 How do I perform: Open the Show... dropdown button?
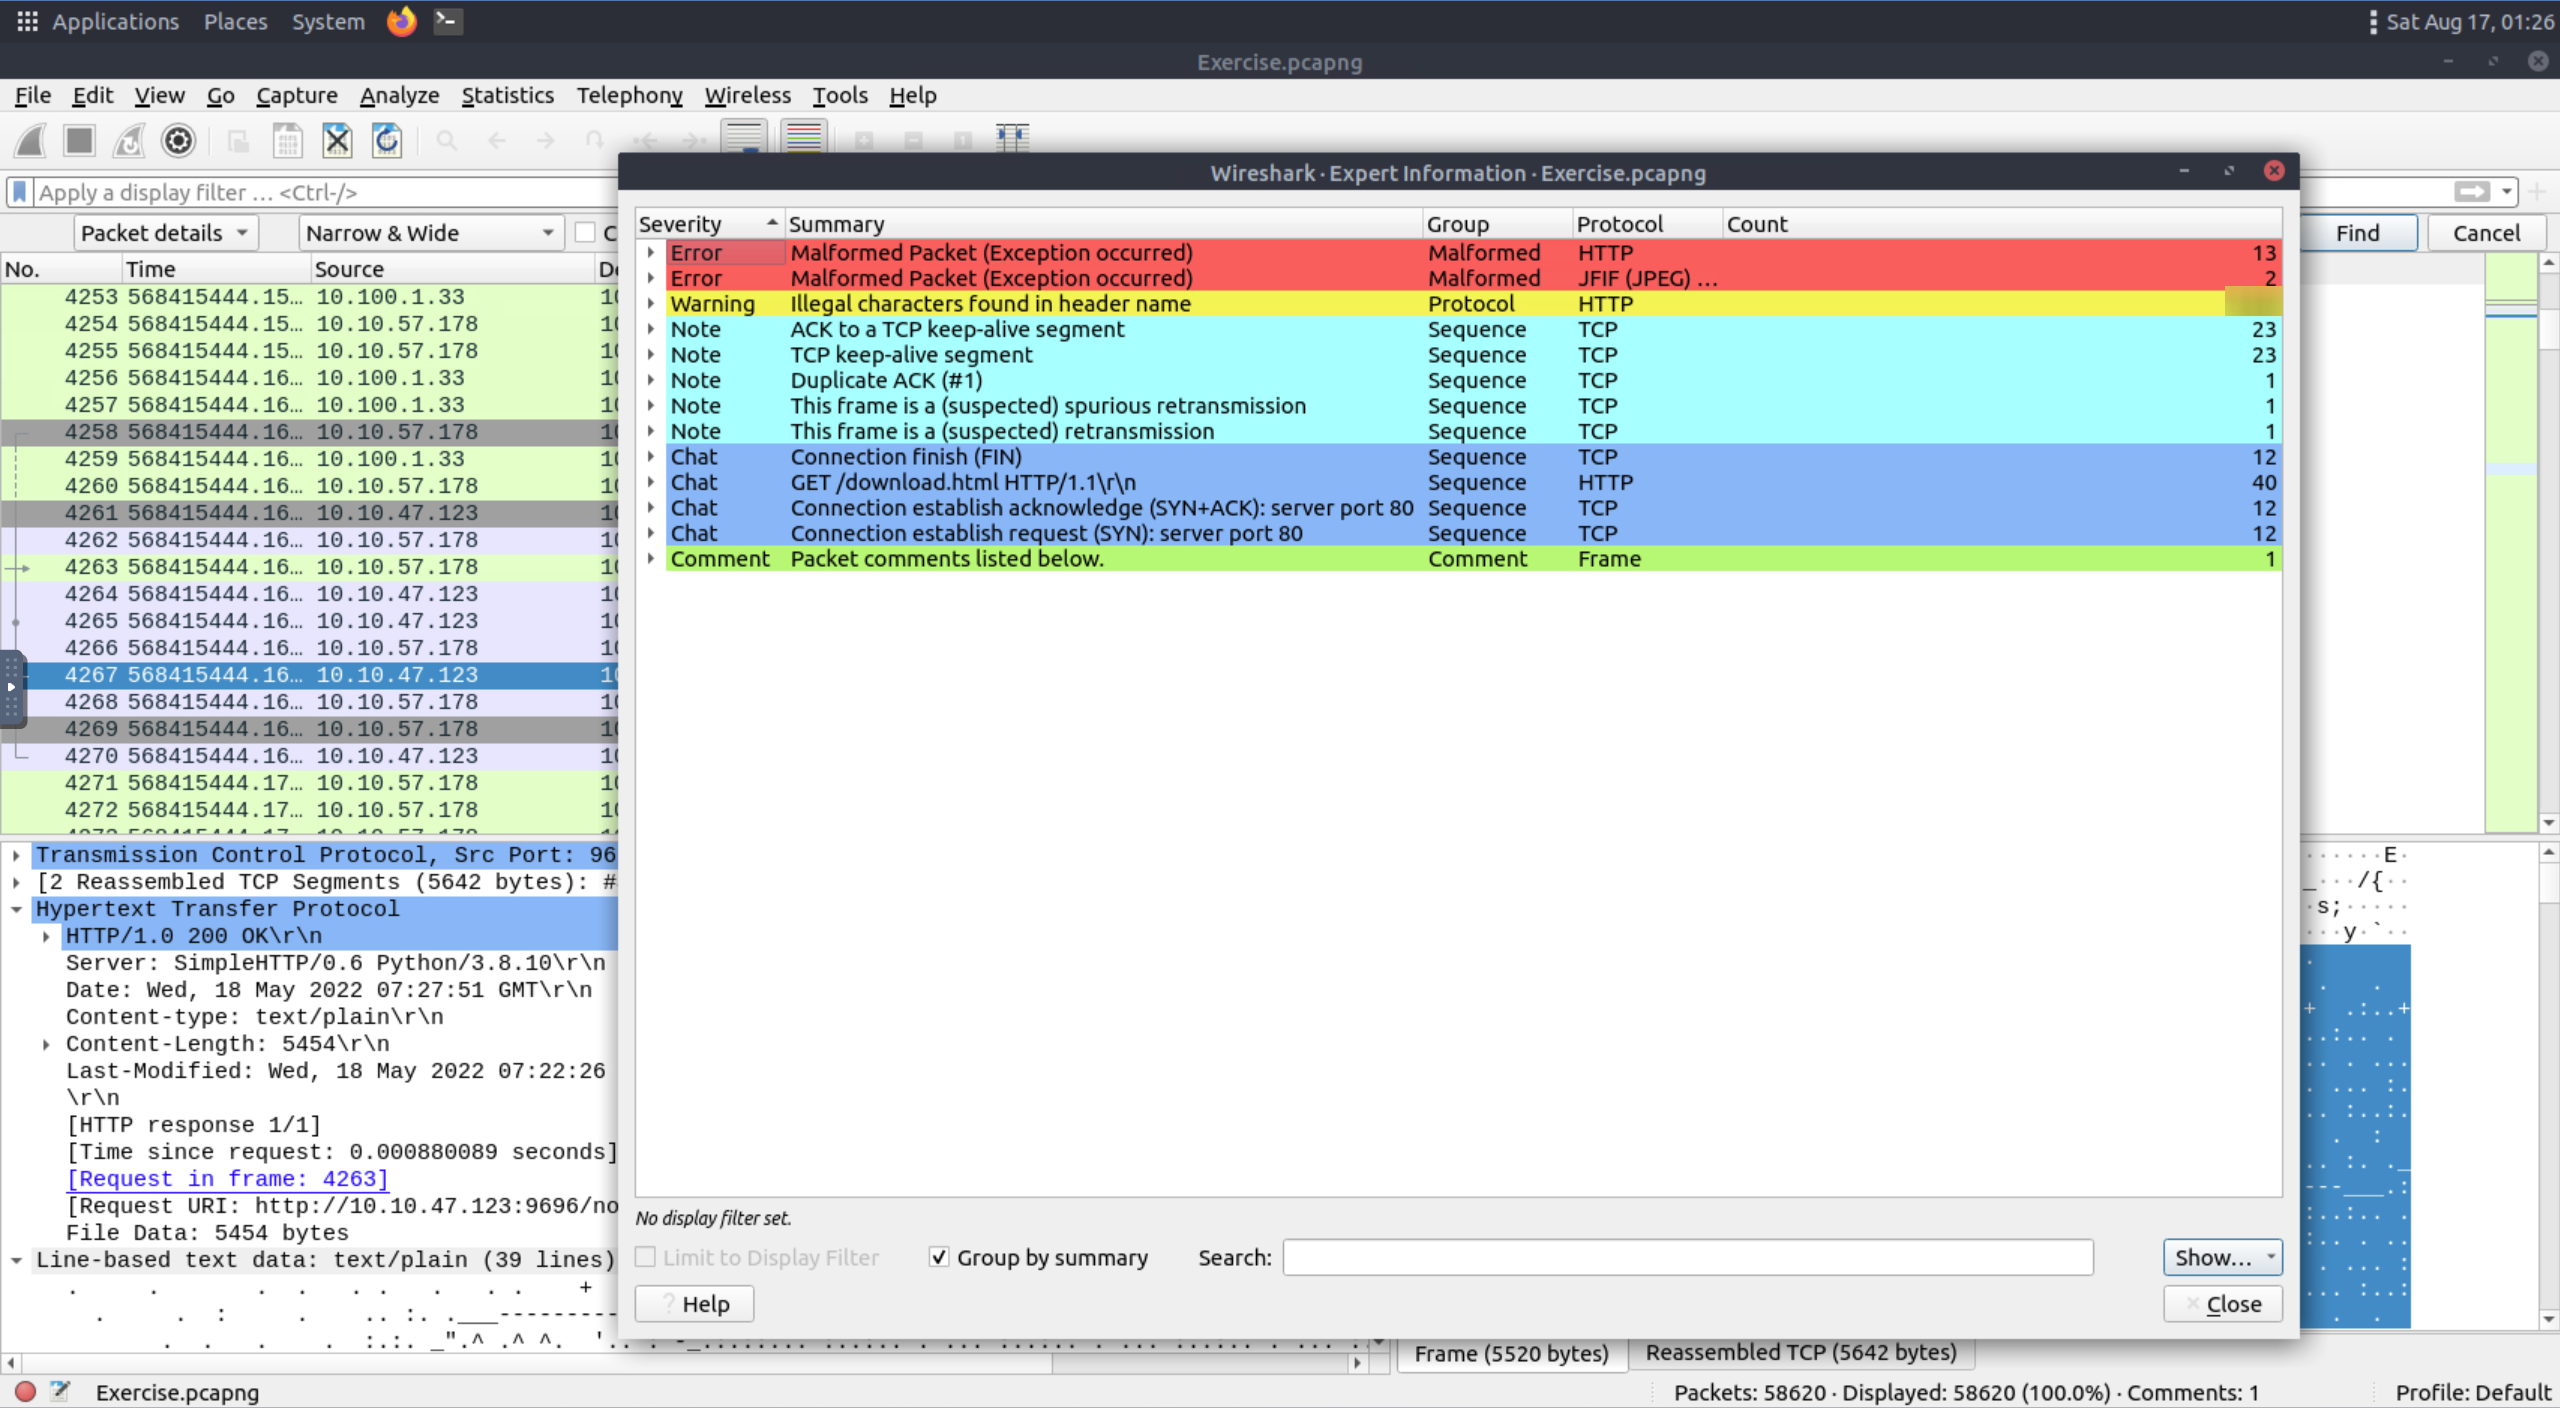click(2221, 1257)
